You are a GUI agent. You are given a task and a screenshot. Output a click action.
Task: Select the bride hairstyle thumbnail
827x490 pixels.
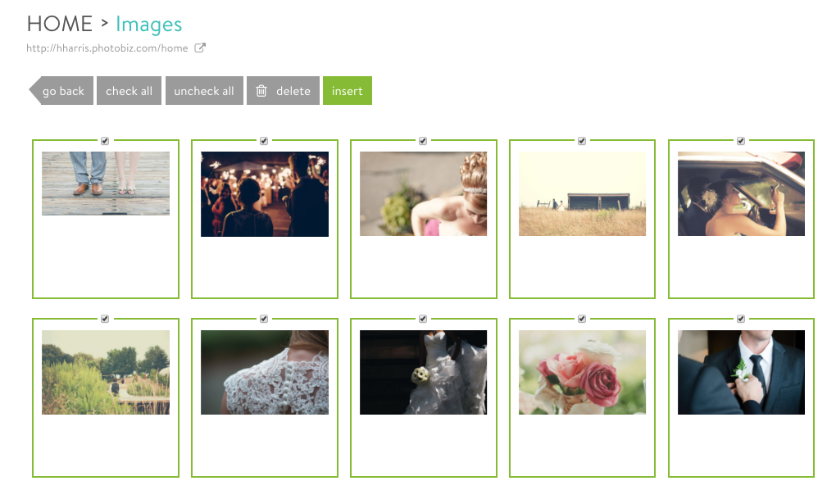click(424, 194)
